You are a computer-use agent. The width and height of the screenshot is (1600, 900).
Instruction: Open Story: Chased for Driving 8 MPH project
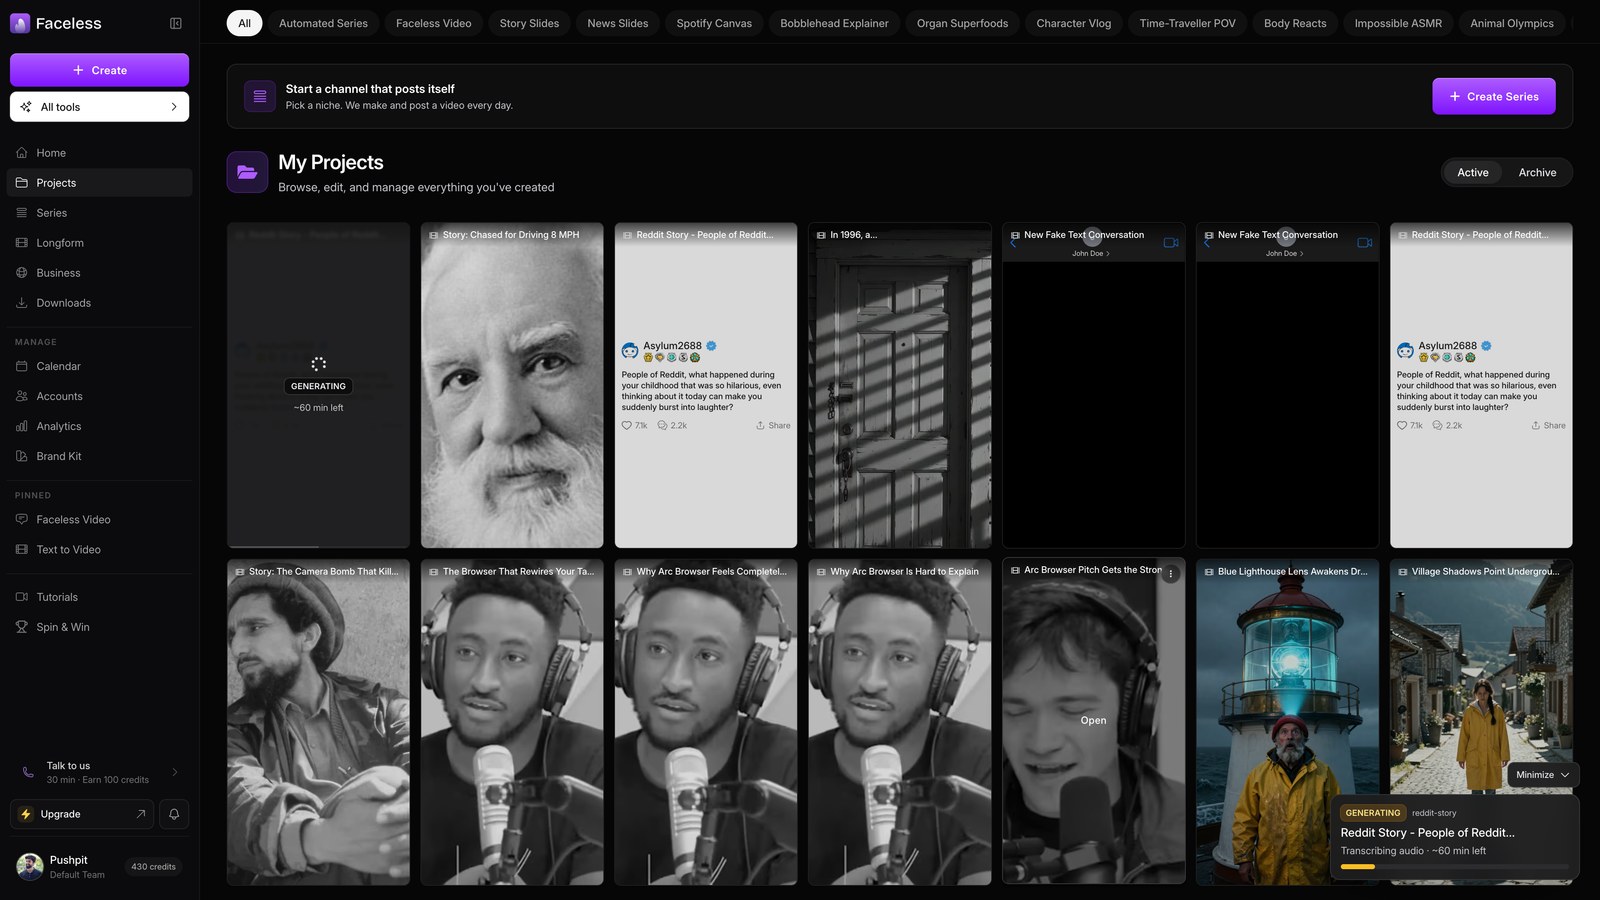click(x=512, y=385)
